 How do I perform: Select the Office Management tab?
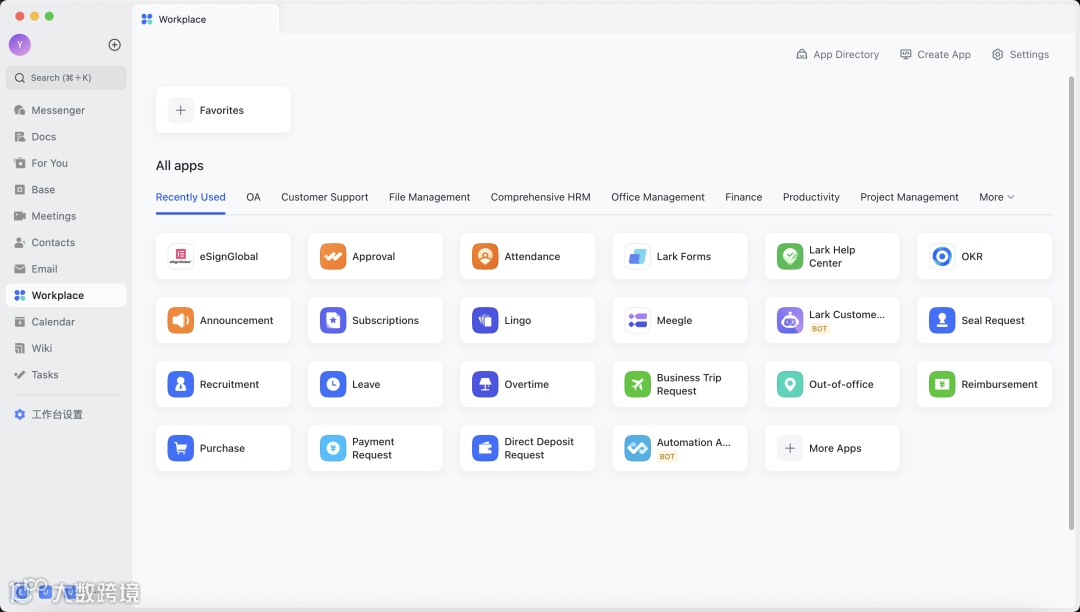click(x=658, y=197)
